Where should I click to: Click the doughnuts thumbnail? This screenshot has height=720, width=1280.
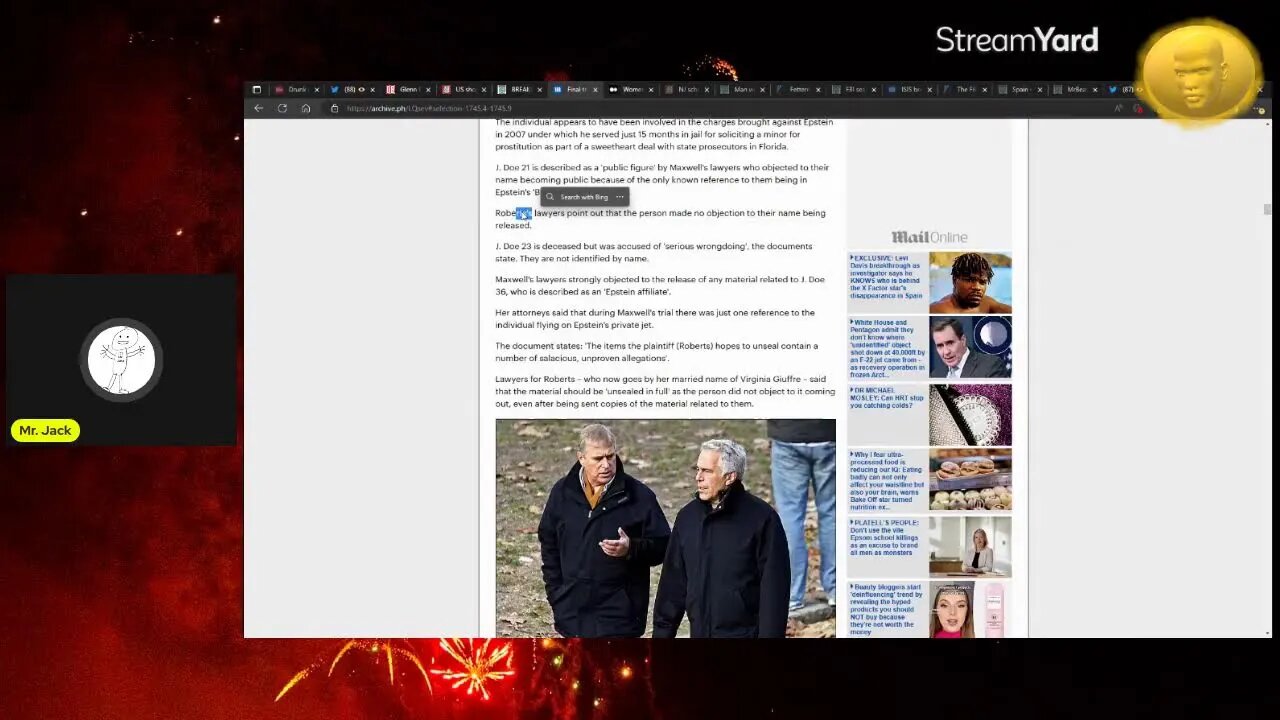(970, 480)
